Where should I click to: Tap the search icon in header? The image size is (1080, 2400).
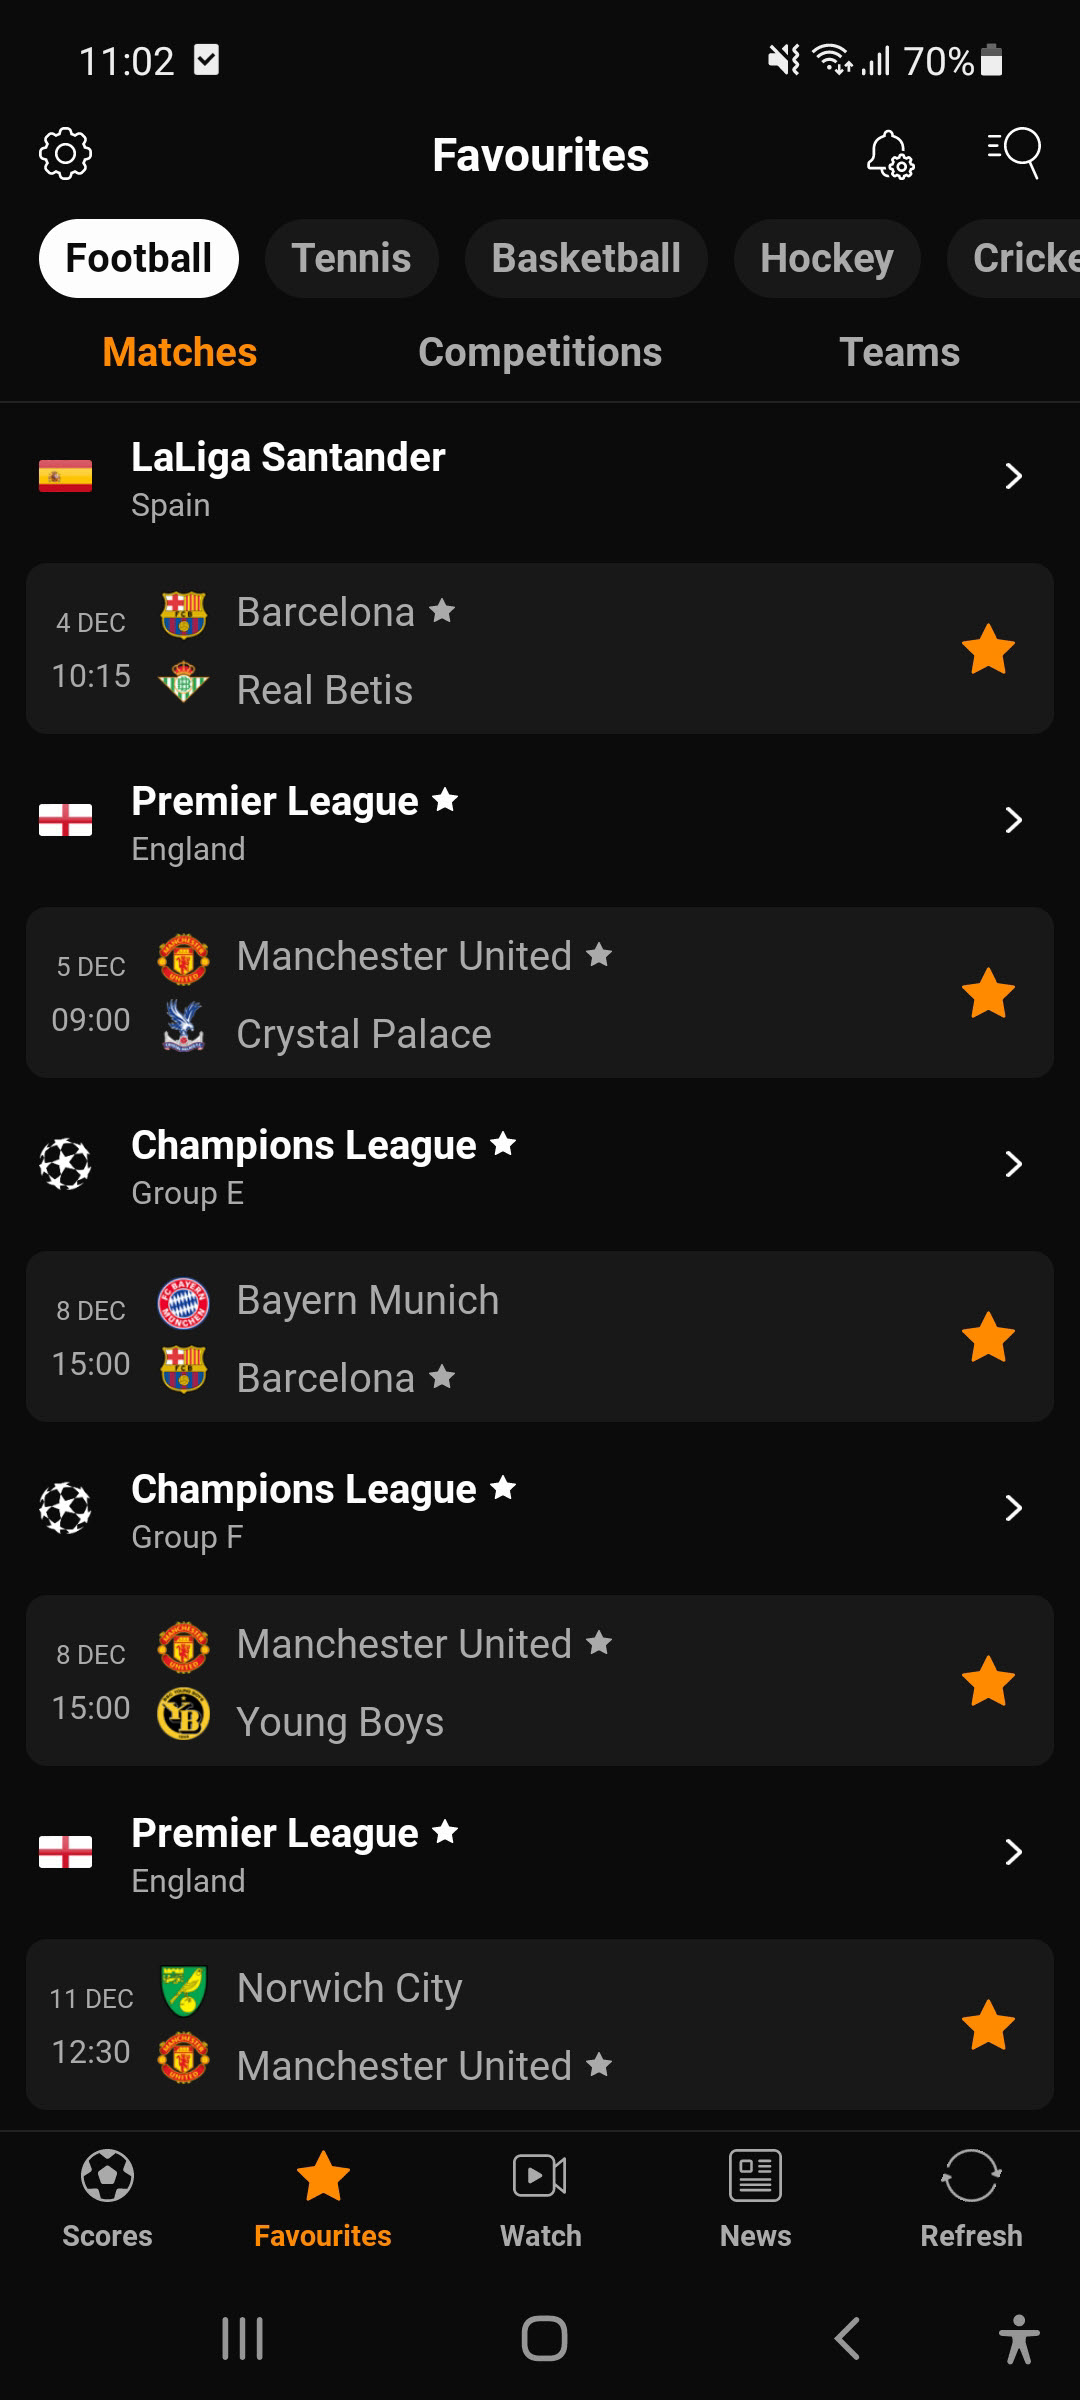pos(1014,152)
